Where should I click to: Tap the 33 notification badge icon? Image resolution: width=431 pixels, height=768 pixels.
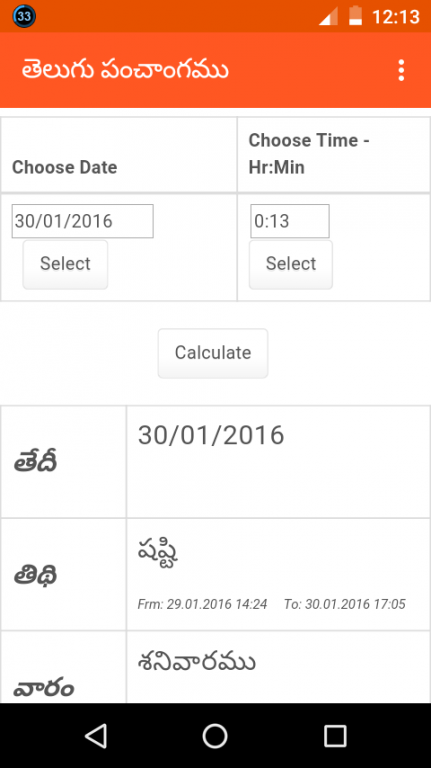click(x=24, y=16)
